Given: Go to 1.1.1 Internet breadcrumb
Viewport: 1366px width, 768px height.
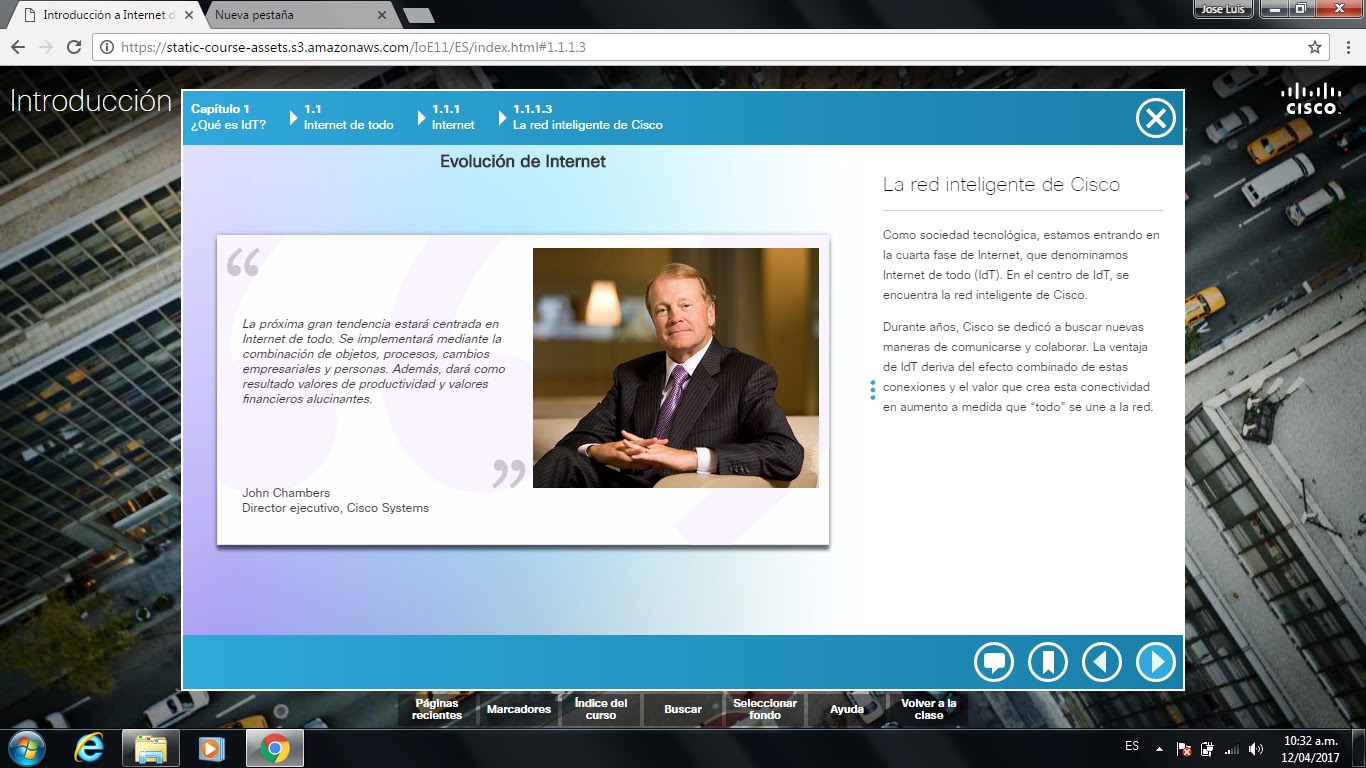Looking at the screenshot, I should coord(454,117).
